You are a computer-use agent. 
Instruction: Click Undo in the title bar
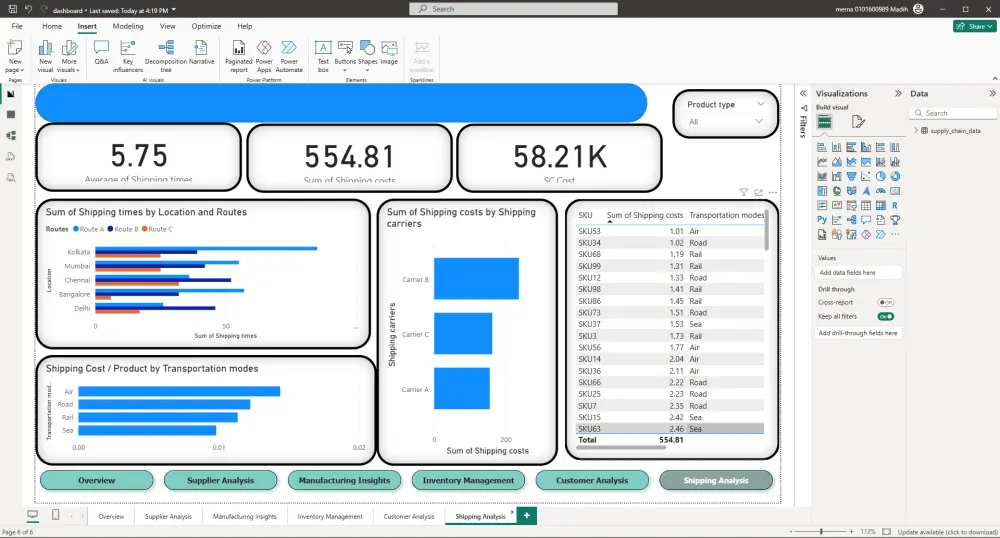click(x=28, y=9)
